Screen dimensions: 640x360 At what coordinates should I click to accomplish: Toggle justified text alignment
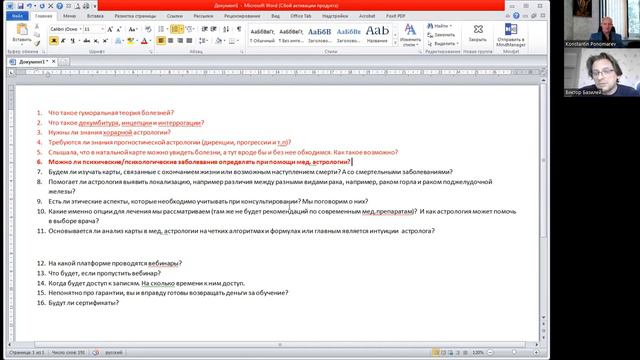[189, 41]
